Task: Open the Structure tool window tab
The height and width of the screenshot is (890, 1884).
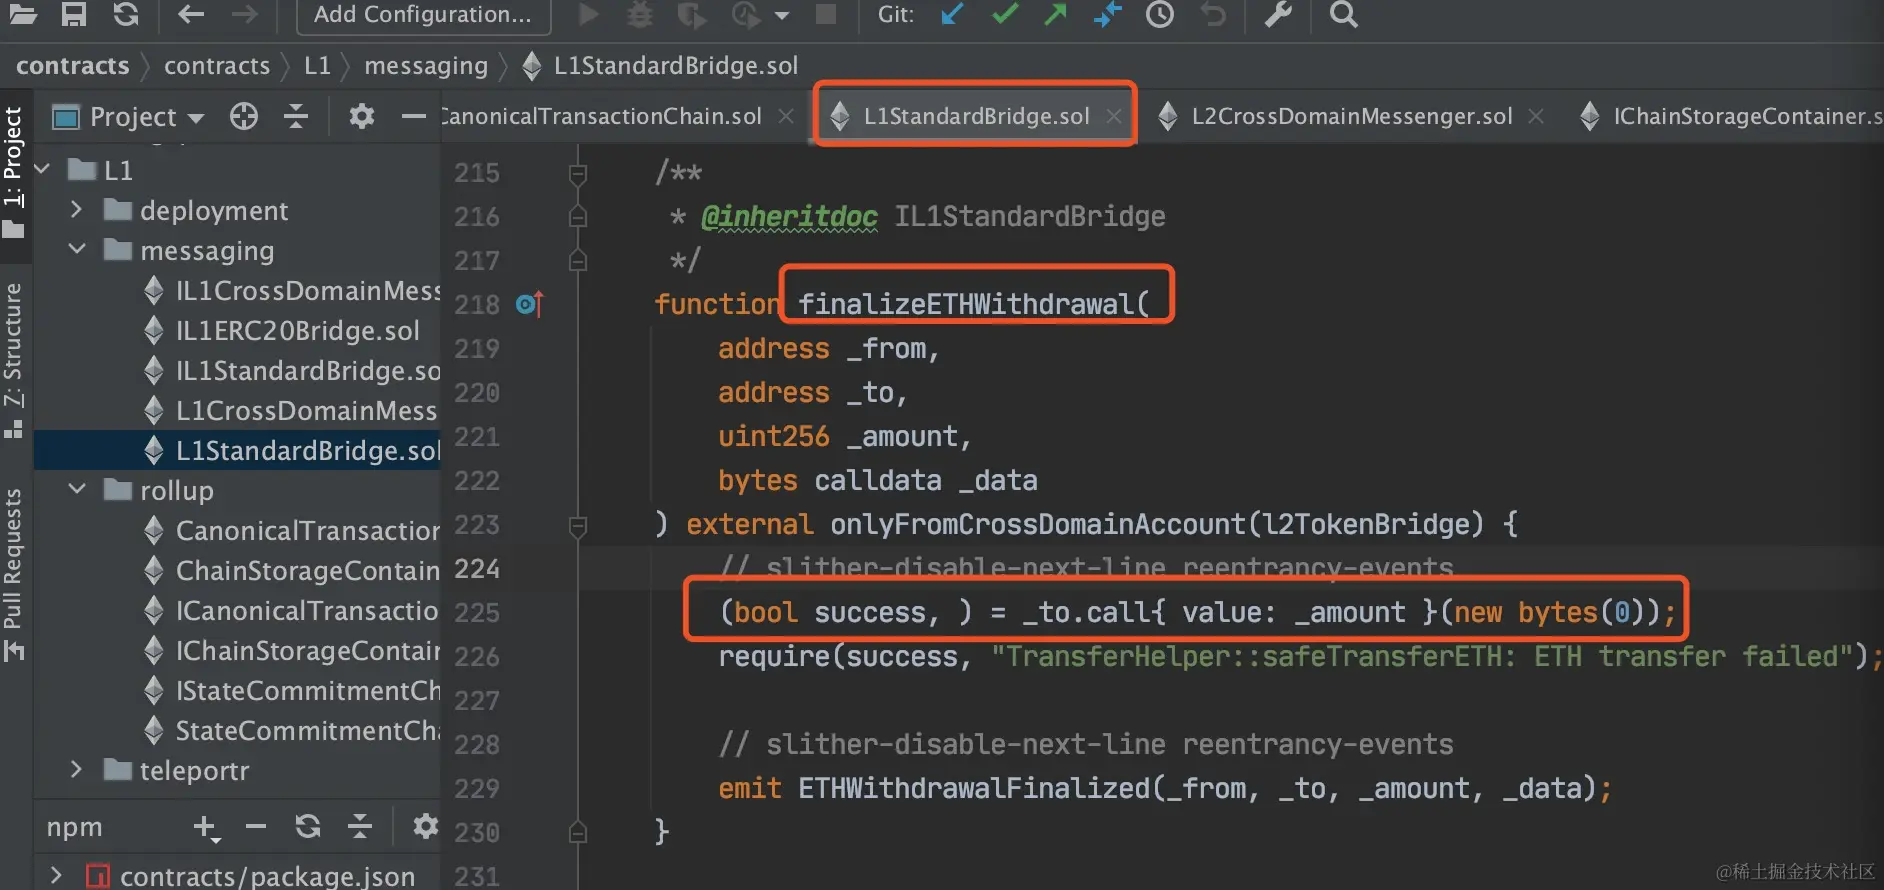Action: [14, 360]
